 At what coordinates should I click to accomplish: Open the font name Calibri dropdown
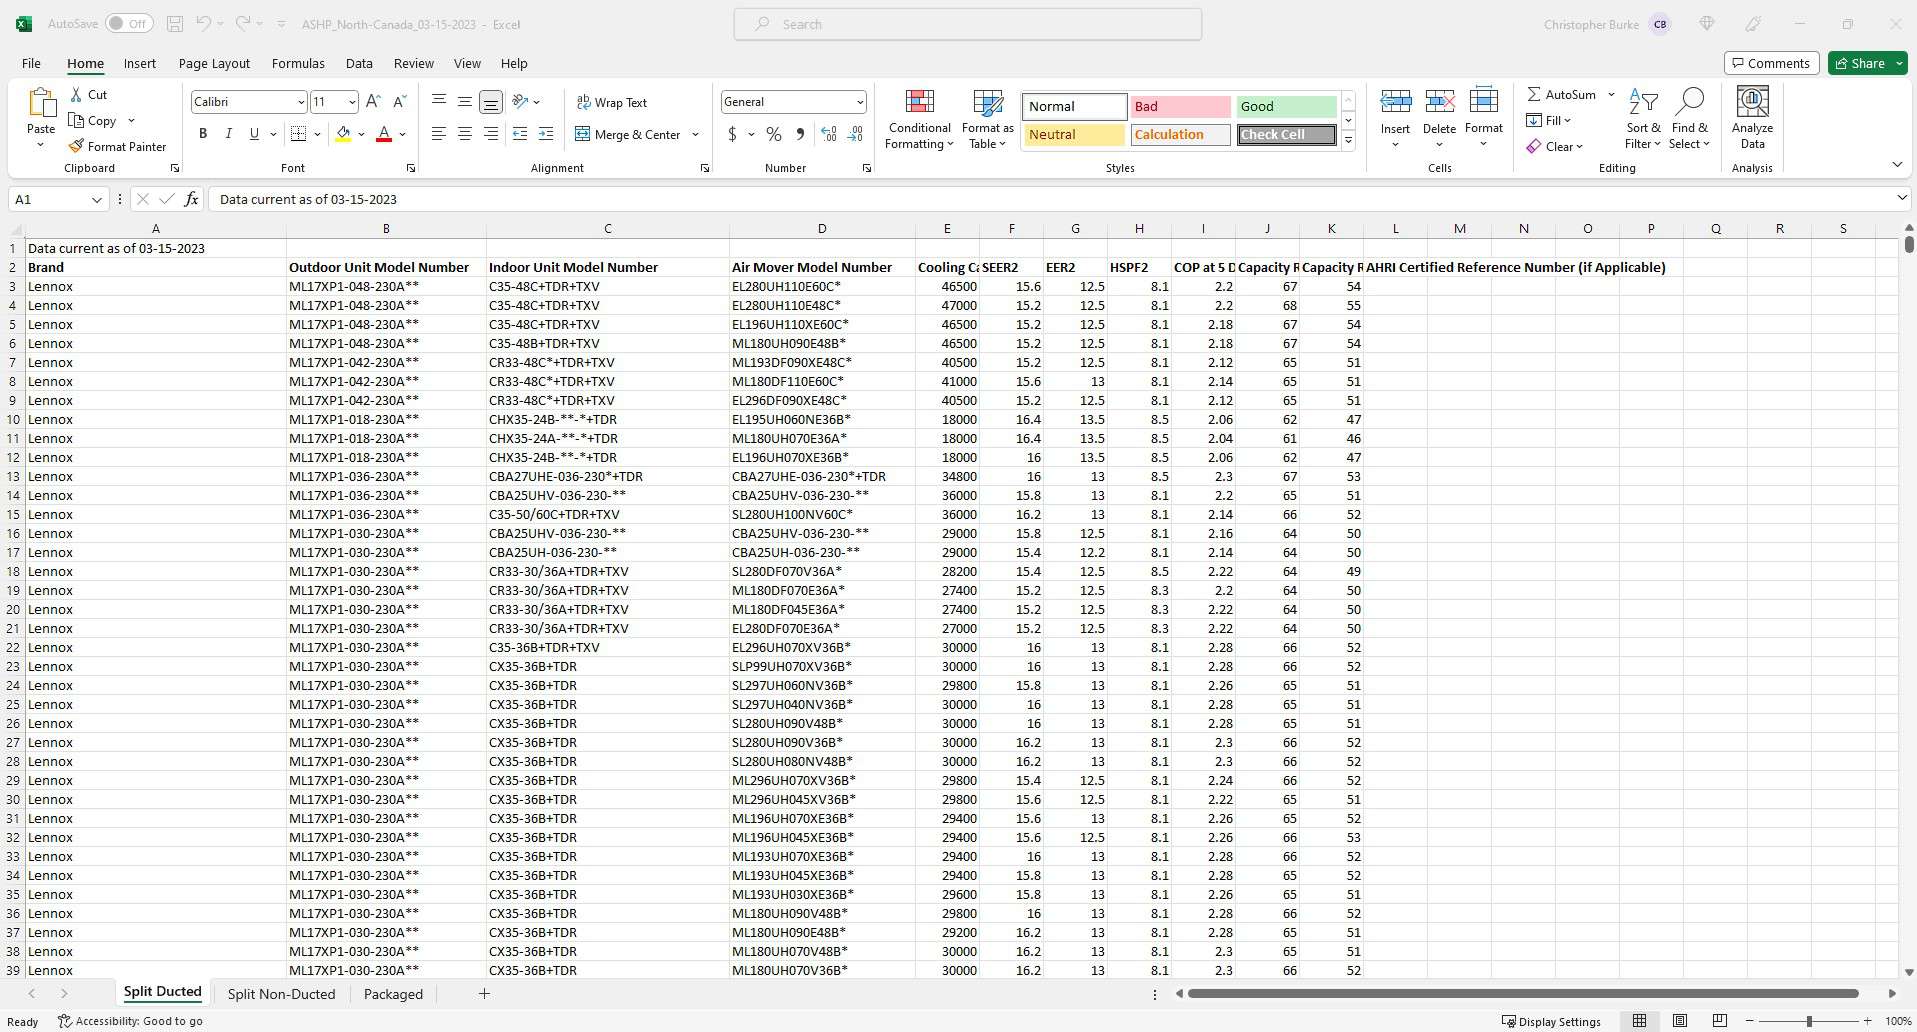(300, 102)
